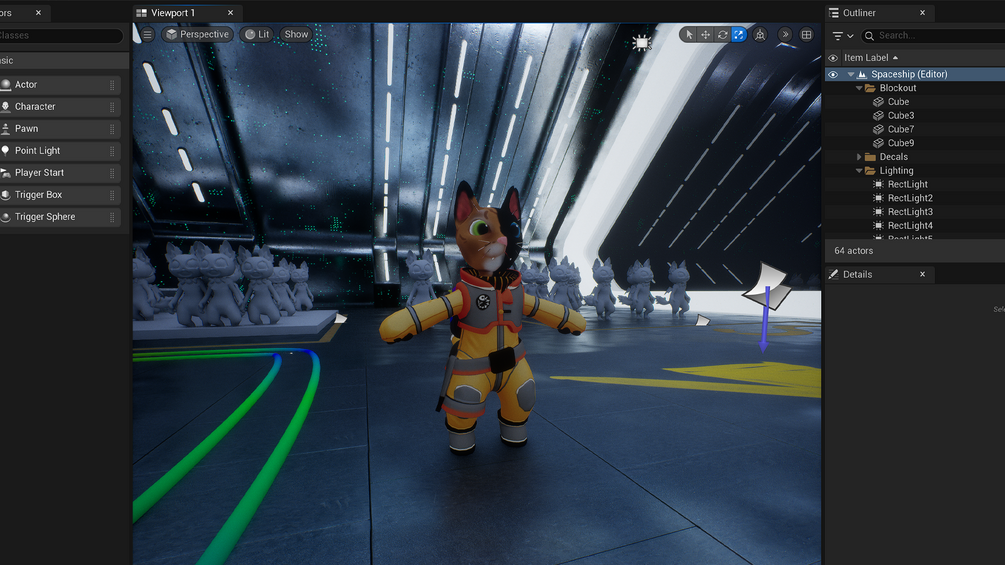Close the Outliner tab
Screen dimensions: 1005x565
point(922,13)
